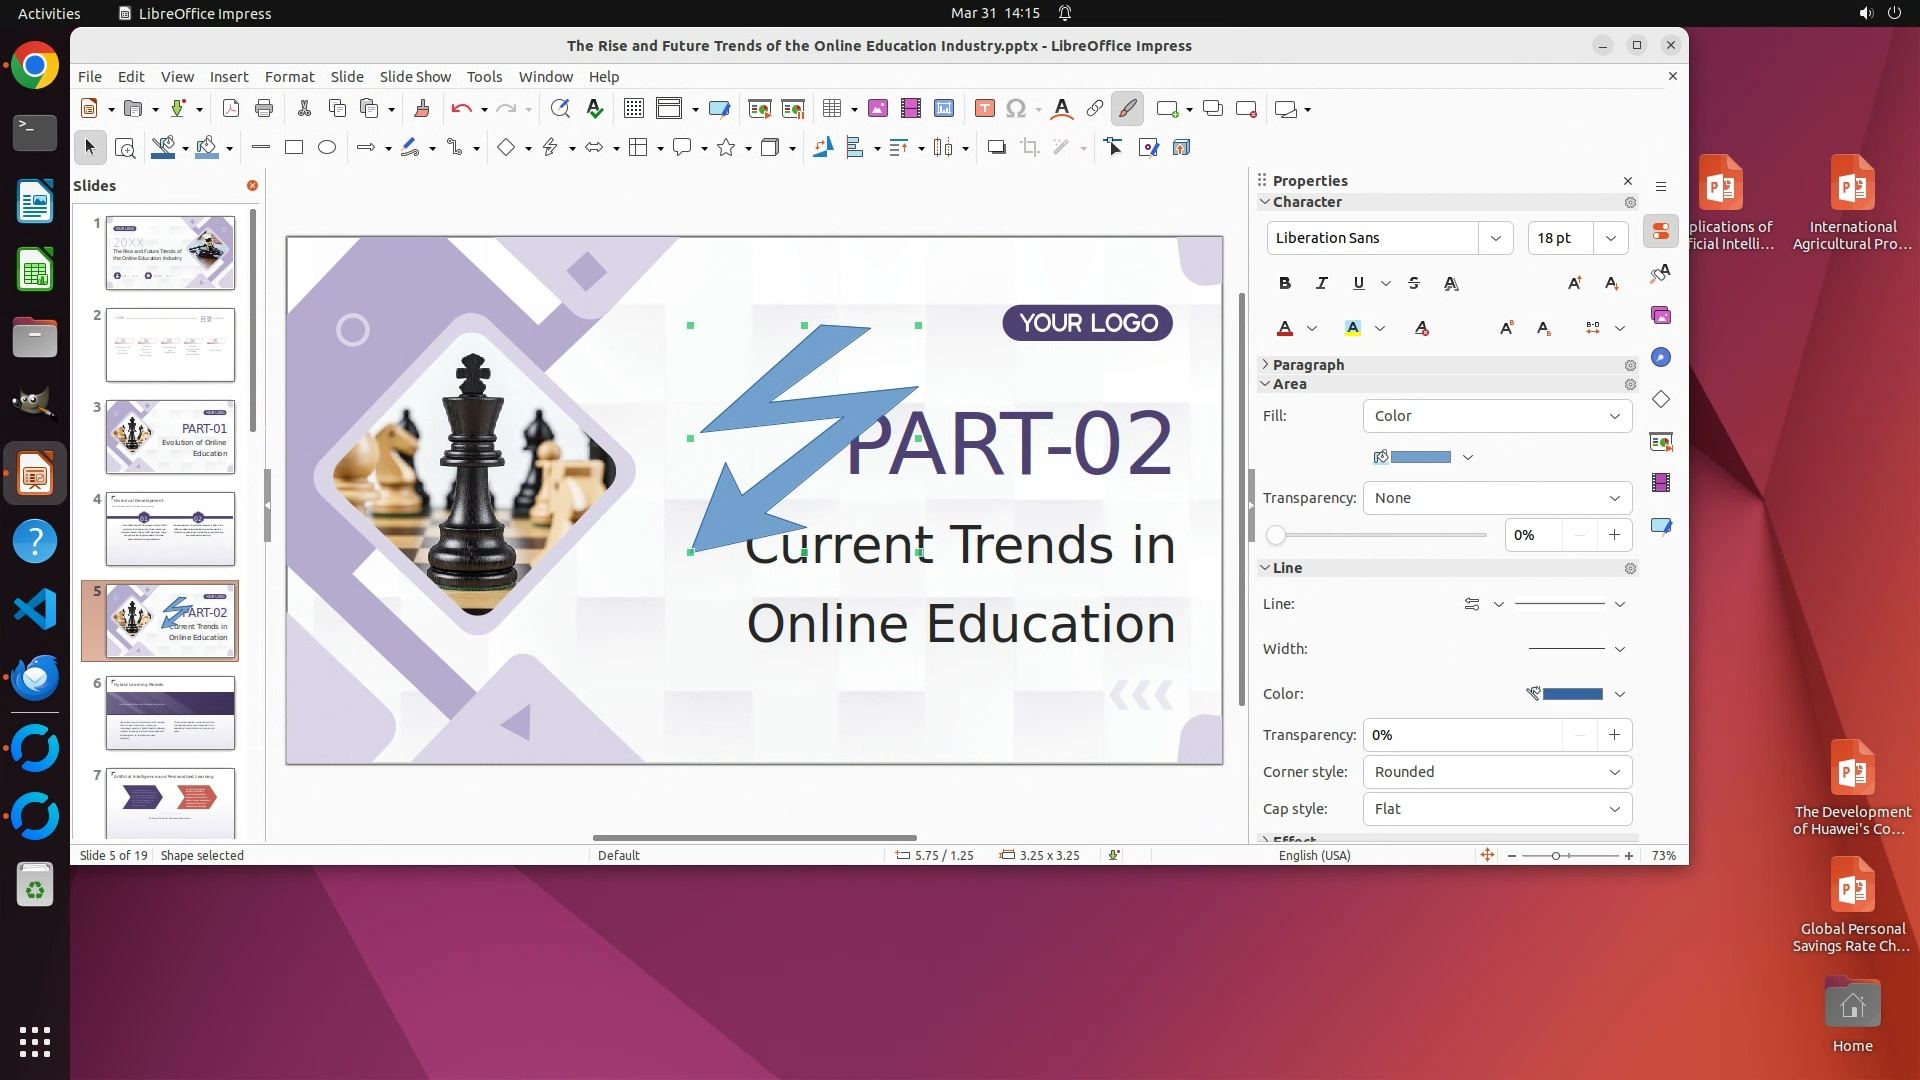Select the Ellipse drawing tool
Screen dimensions: 1920x1080
click(x=327, y=148)
